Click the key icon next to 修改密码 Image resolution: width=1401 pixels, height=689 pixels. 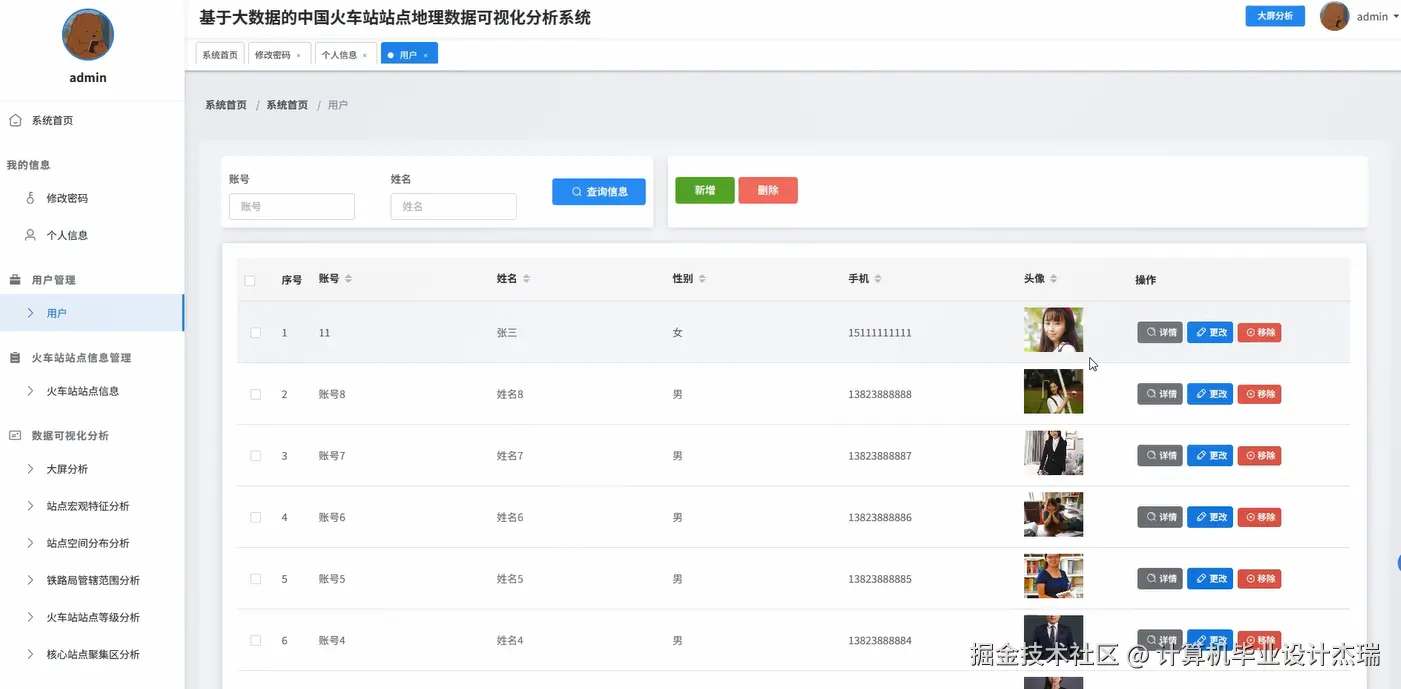point(30,198)
